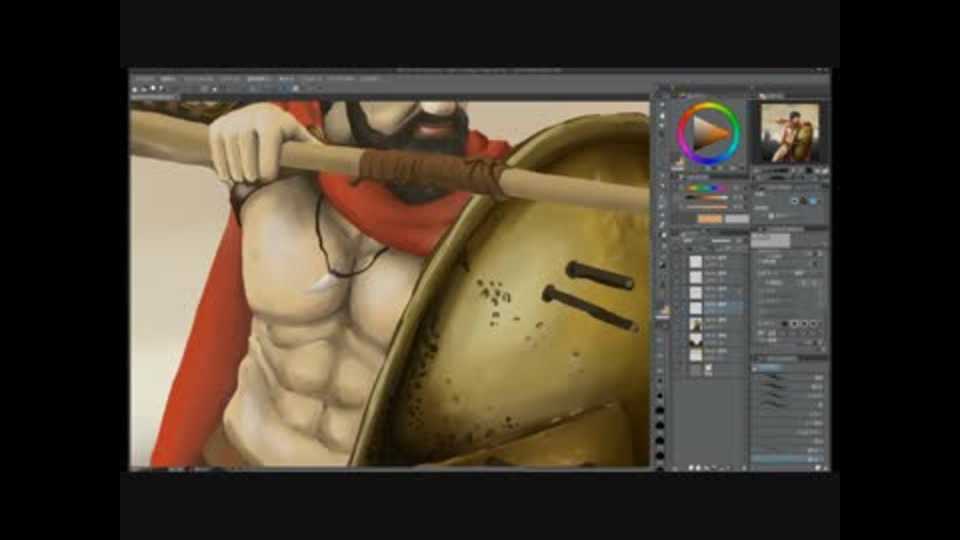Viewport: 960px width, 540px height.
Task: Select the first brush tip shape circle in tool property
Action: (x=786, y=323)
